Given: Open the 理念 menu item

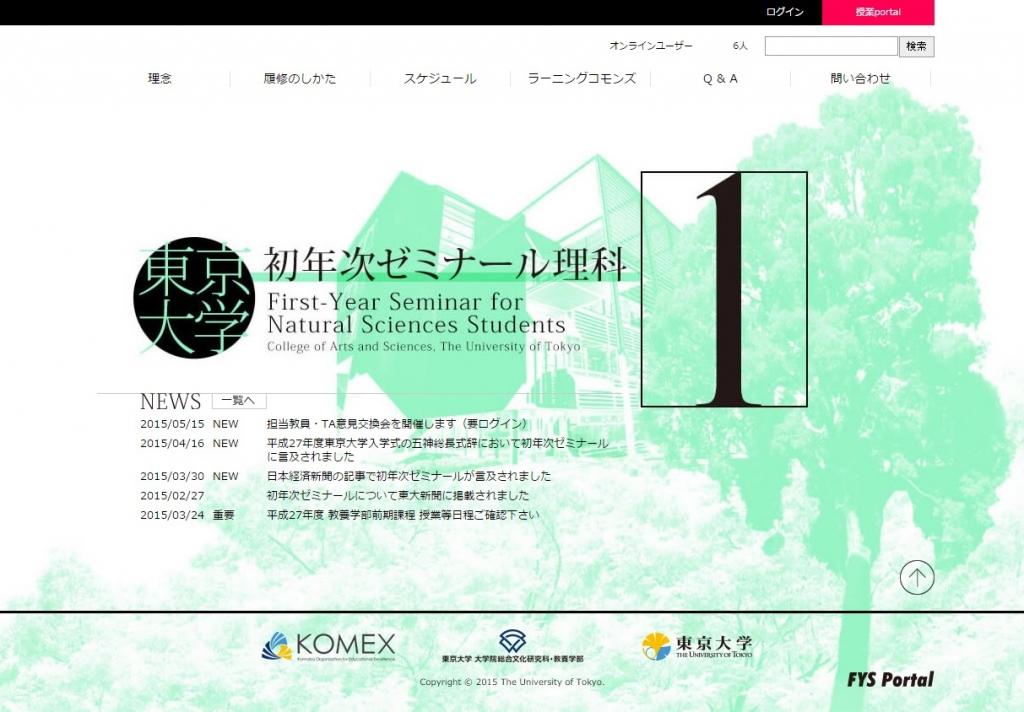Looking at the screenshot, I should pos(160,79).
